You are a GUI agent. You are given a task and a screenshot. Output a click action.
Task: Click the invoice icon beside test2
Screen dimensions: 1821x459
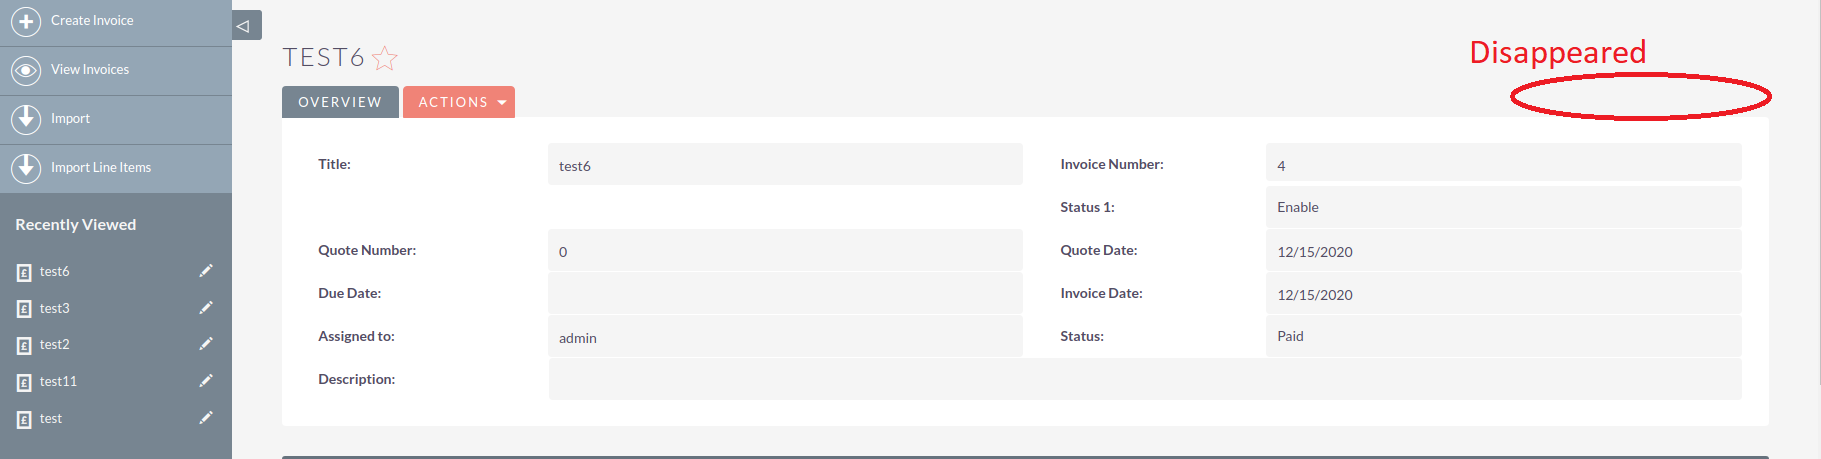[x=24, y=346]
